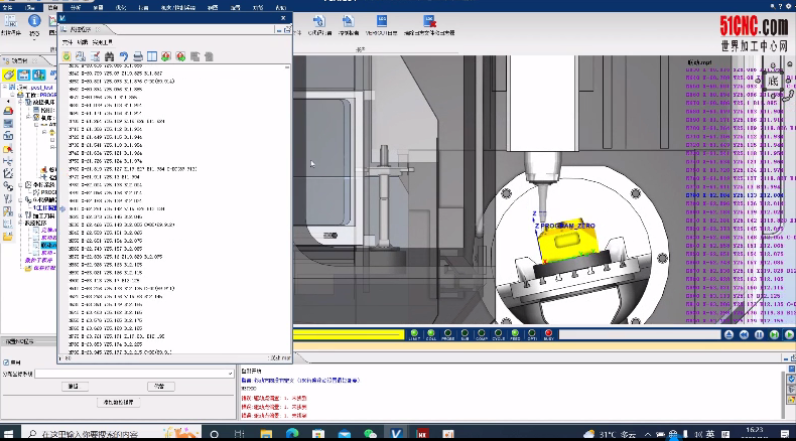The width and height of the screenshot is (796, 441).
Task: Open the 编辑 menu in the popup window
Action: (81, 43)
